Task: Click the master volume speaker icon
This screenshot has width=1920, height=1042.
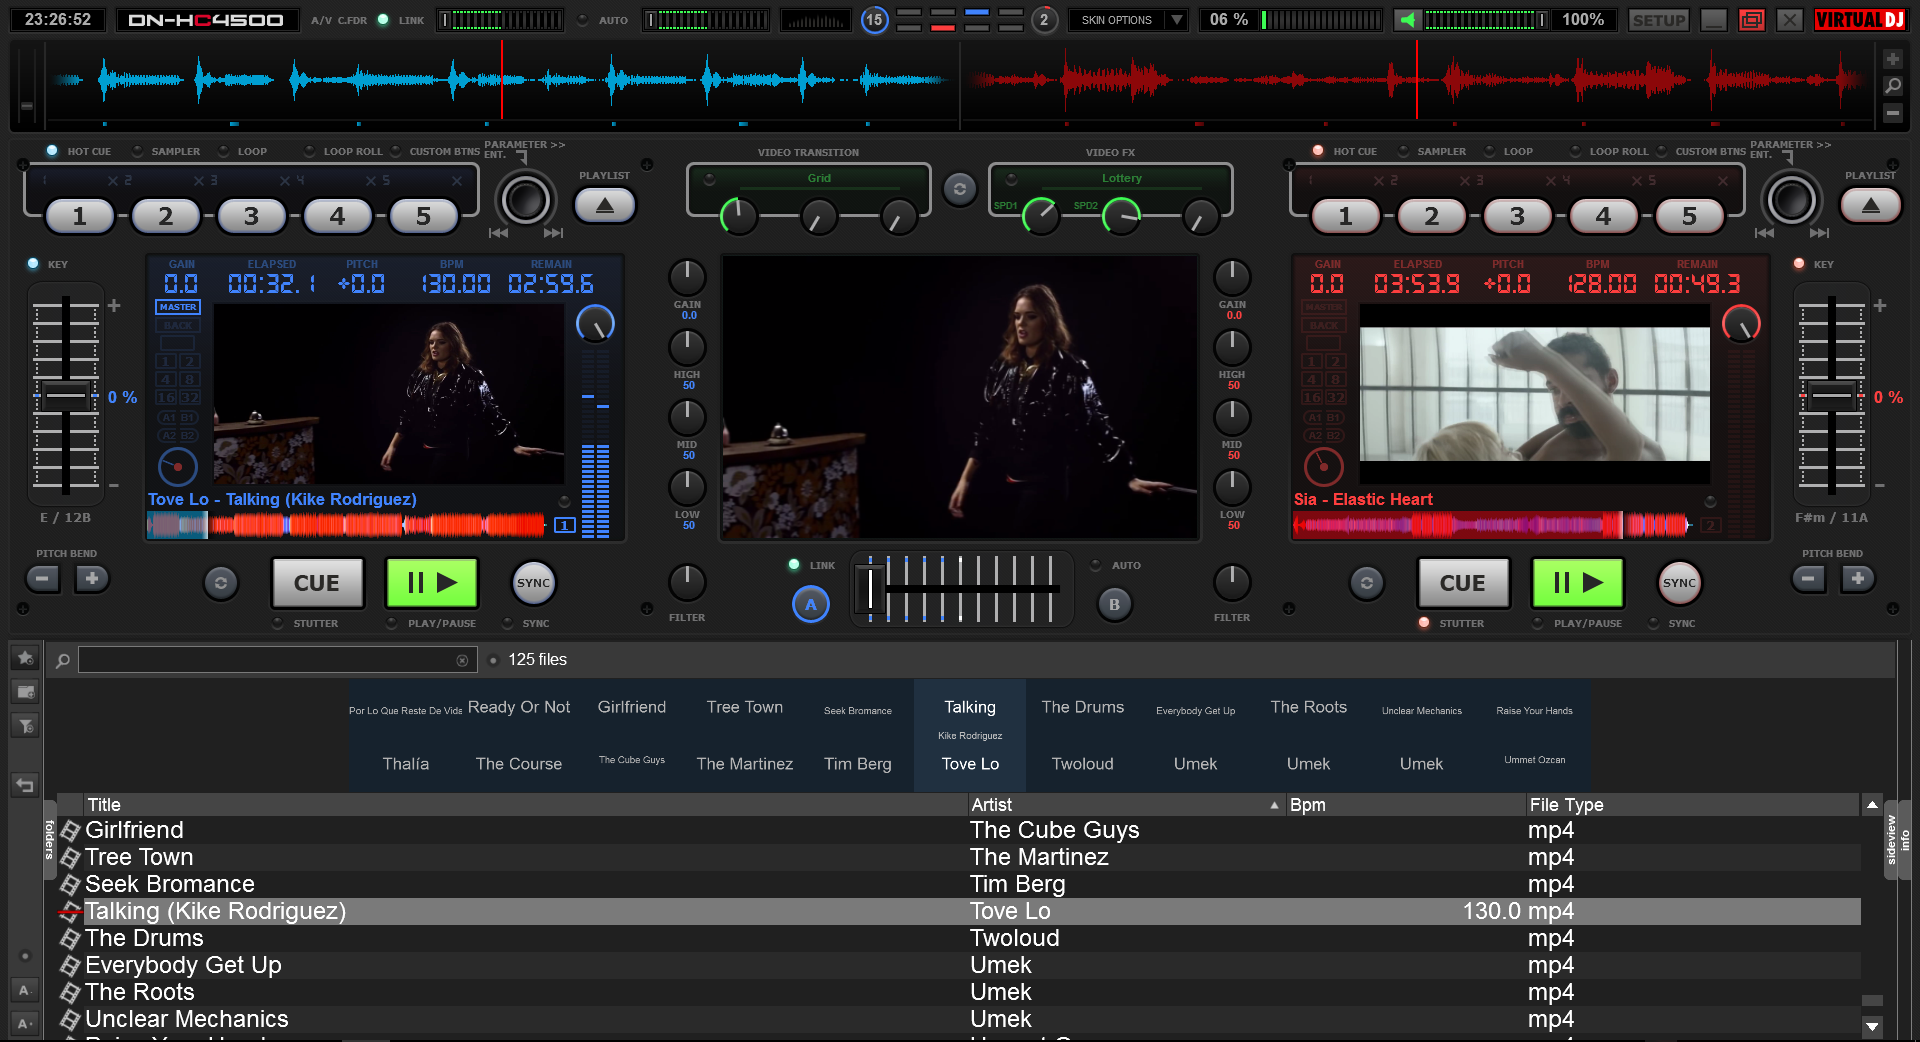Action: pyautogui.click(x=1408, y=20)
